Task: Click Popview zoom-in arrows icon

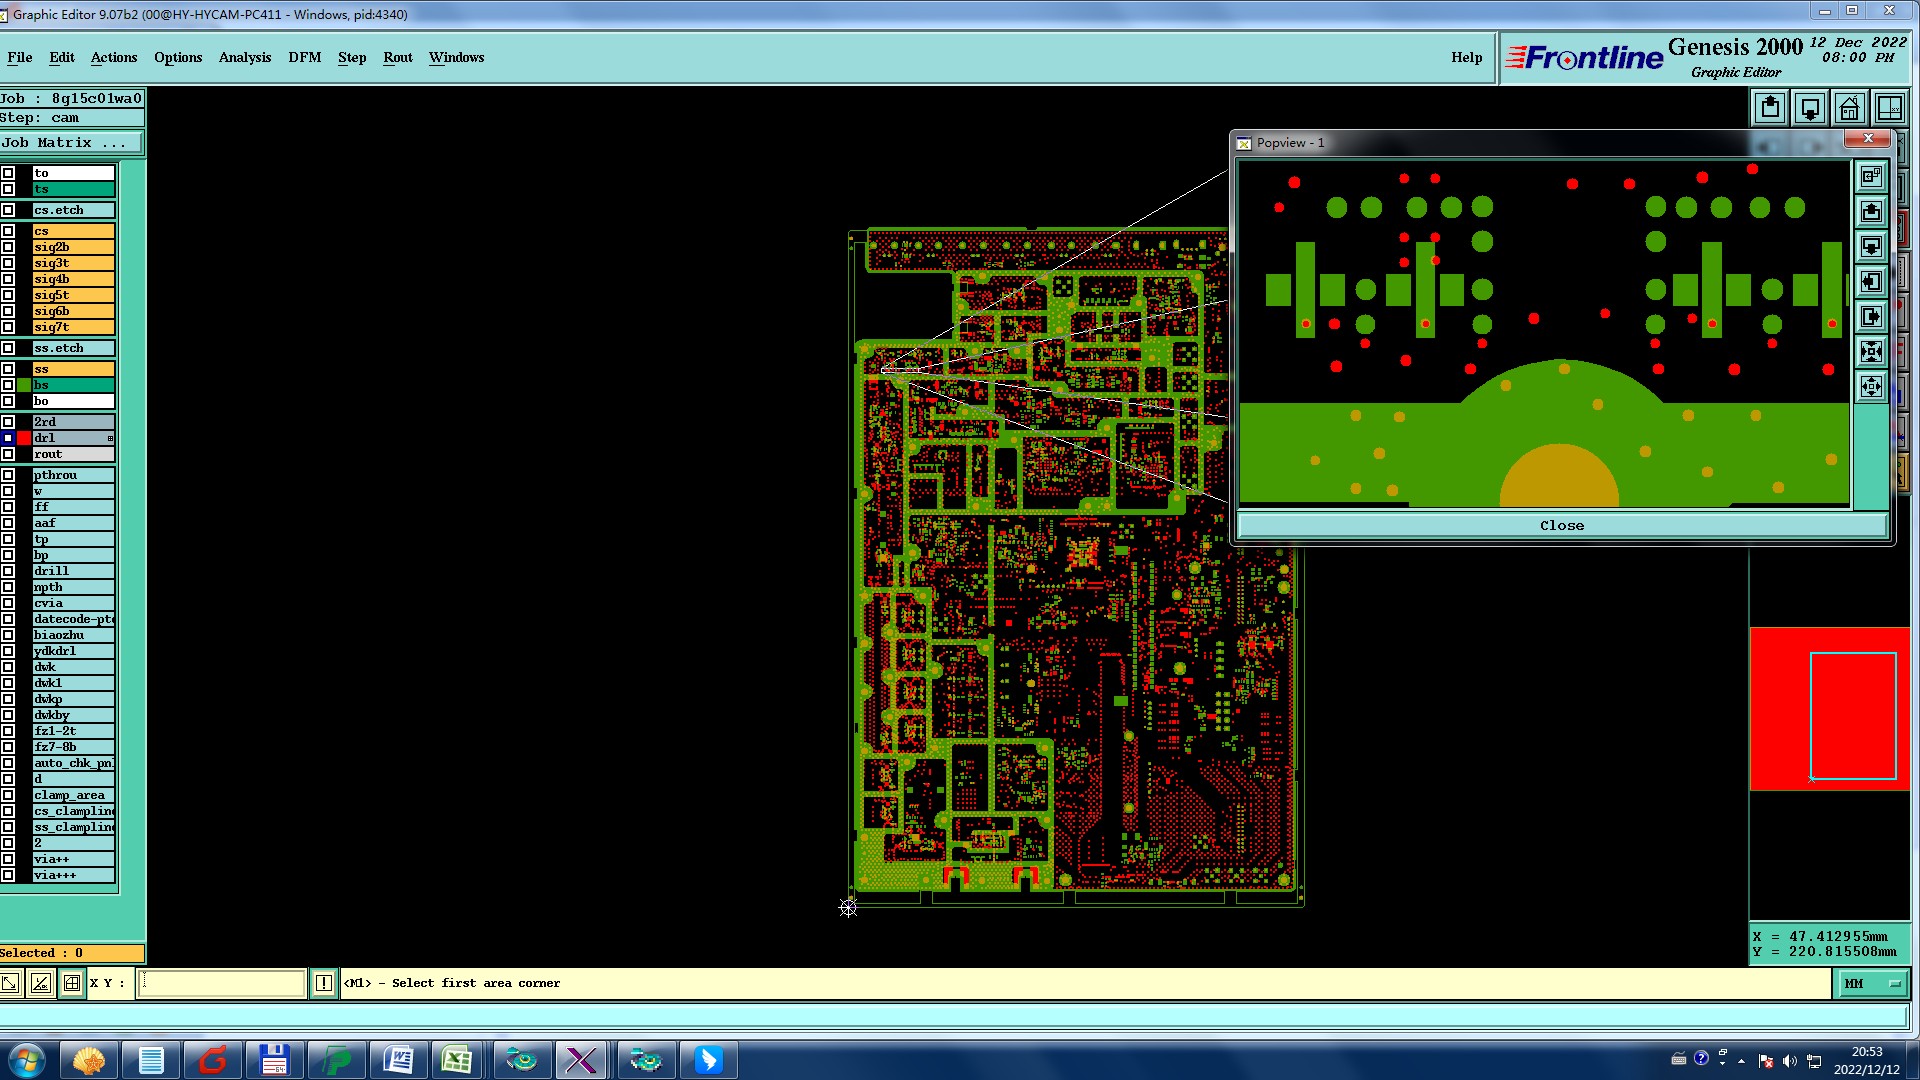Action: [x=1871, y=351]
